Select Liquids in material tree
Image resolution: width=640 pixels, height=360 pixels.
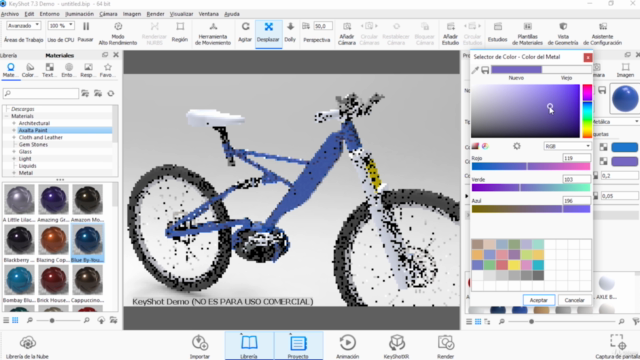coord(27,166)
